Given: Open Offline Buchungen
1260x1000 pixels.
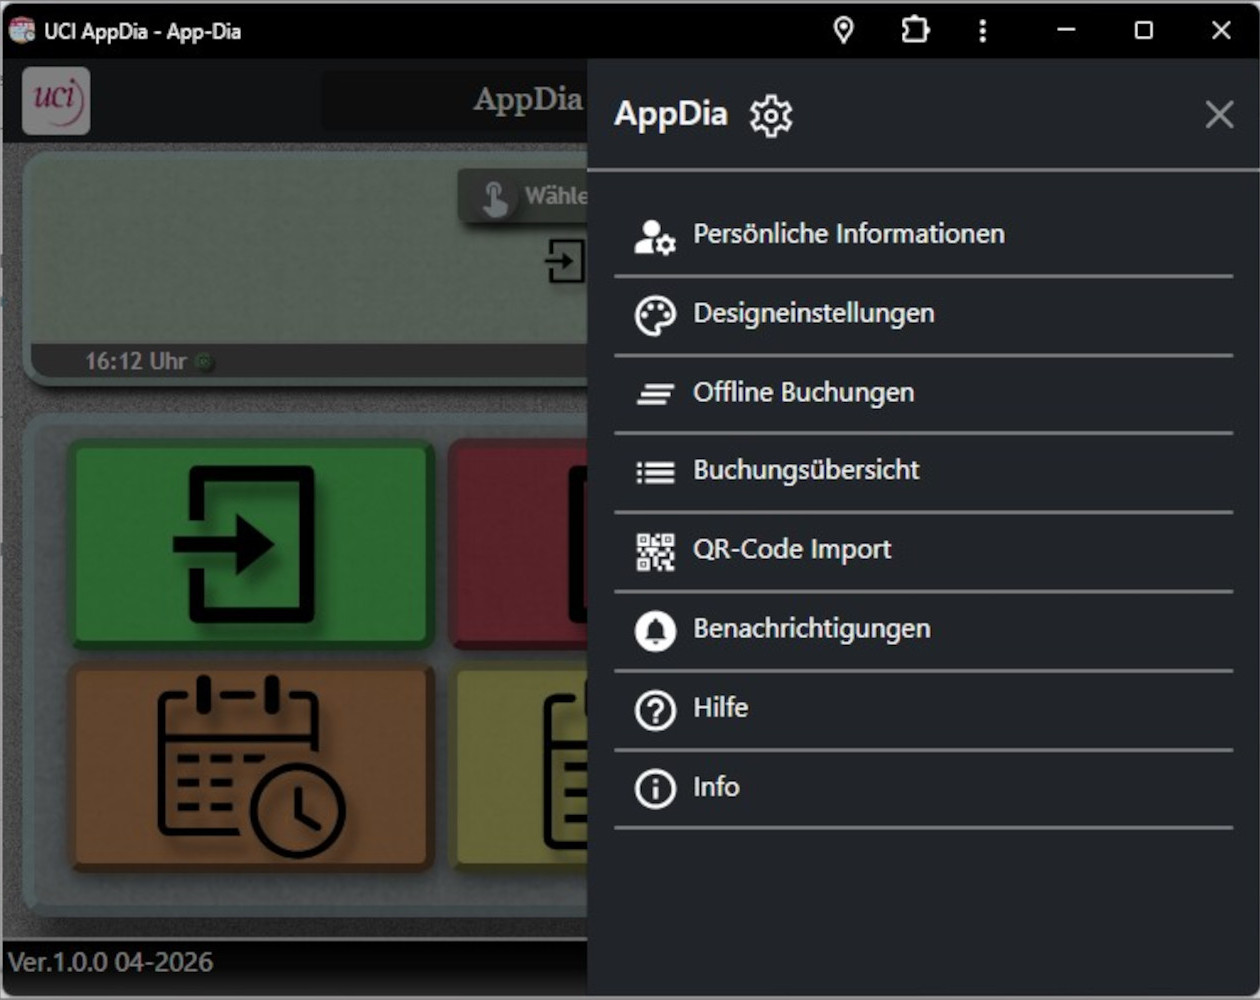Looking at the screenshot, I should 803,393.
